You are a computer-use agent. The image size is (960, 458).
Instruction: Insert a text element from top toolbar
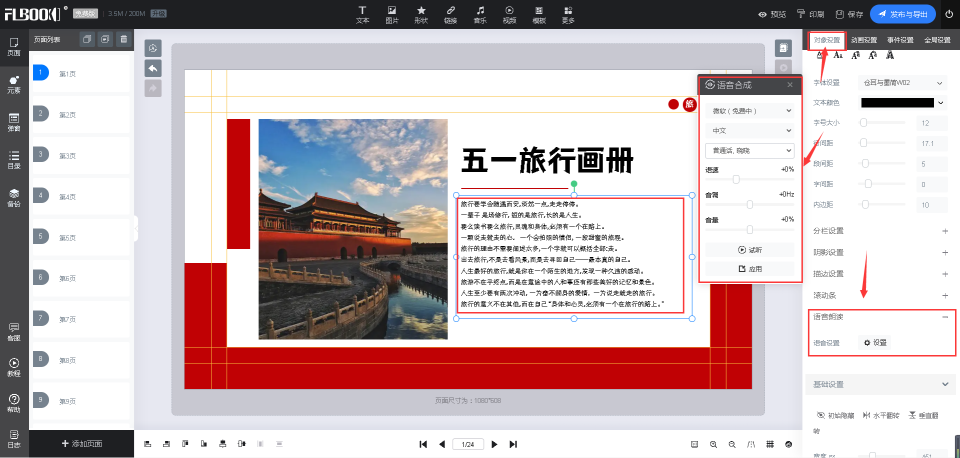pyautogui.click(x=362, y=14)
